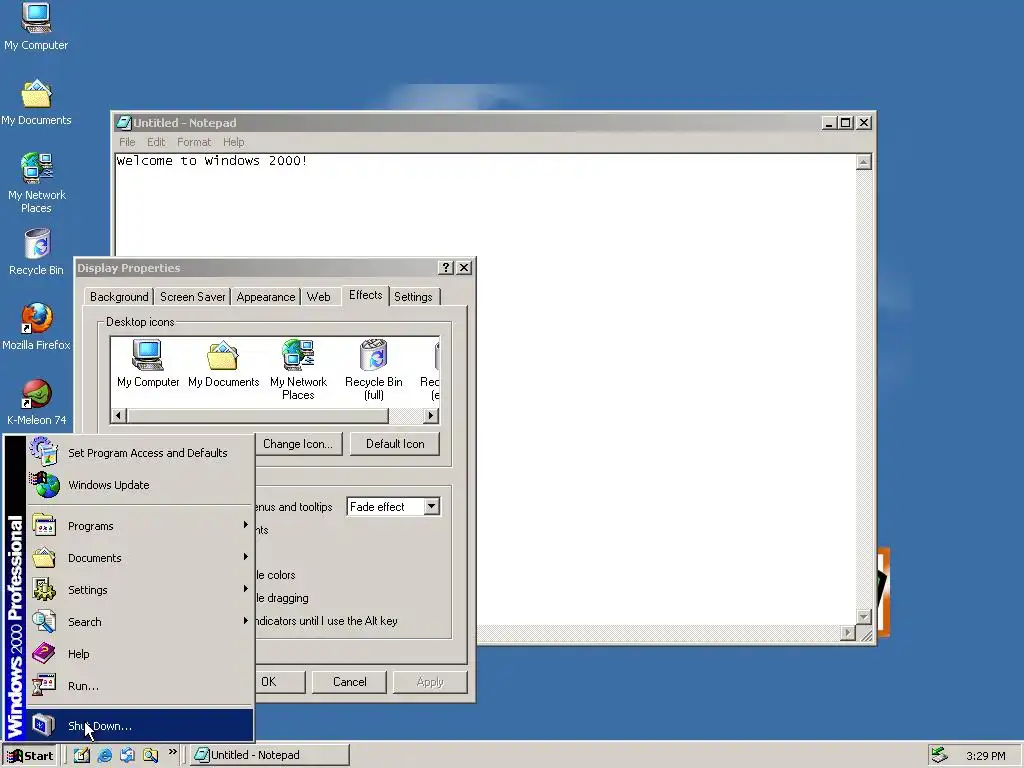Click Notepad vertical scroll down arrow

[x=863, y=617]
